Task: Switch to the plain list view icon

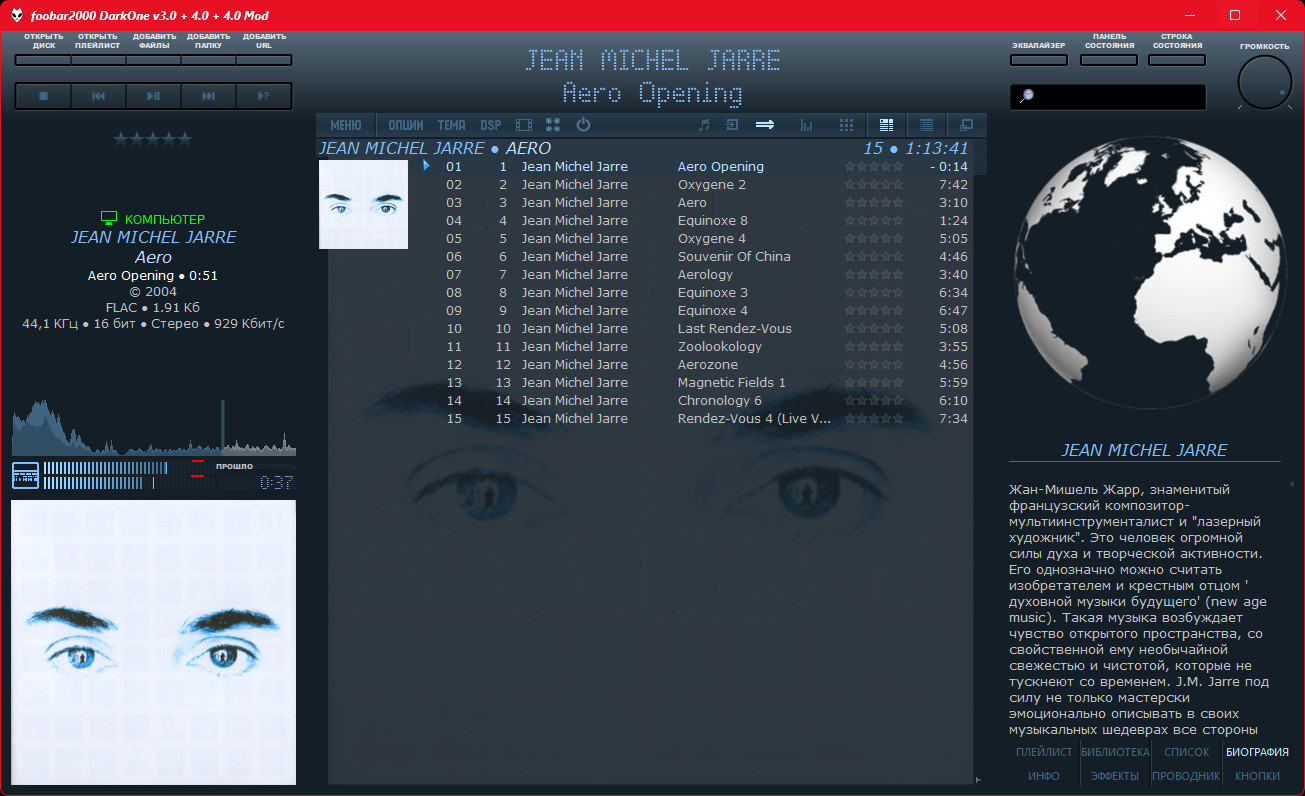Action: click(x=926, y=125)
